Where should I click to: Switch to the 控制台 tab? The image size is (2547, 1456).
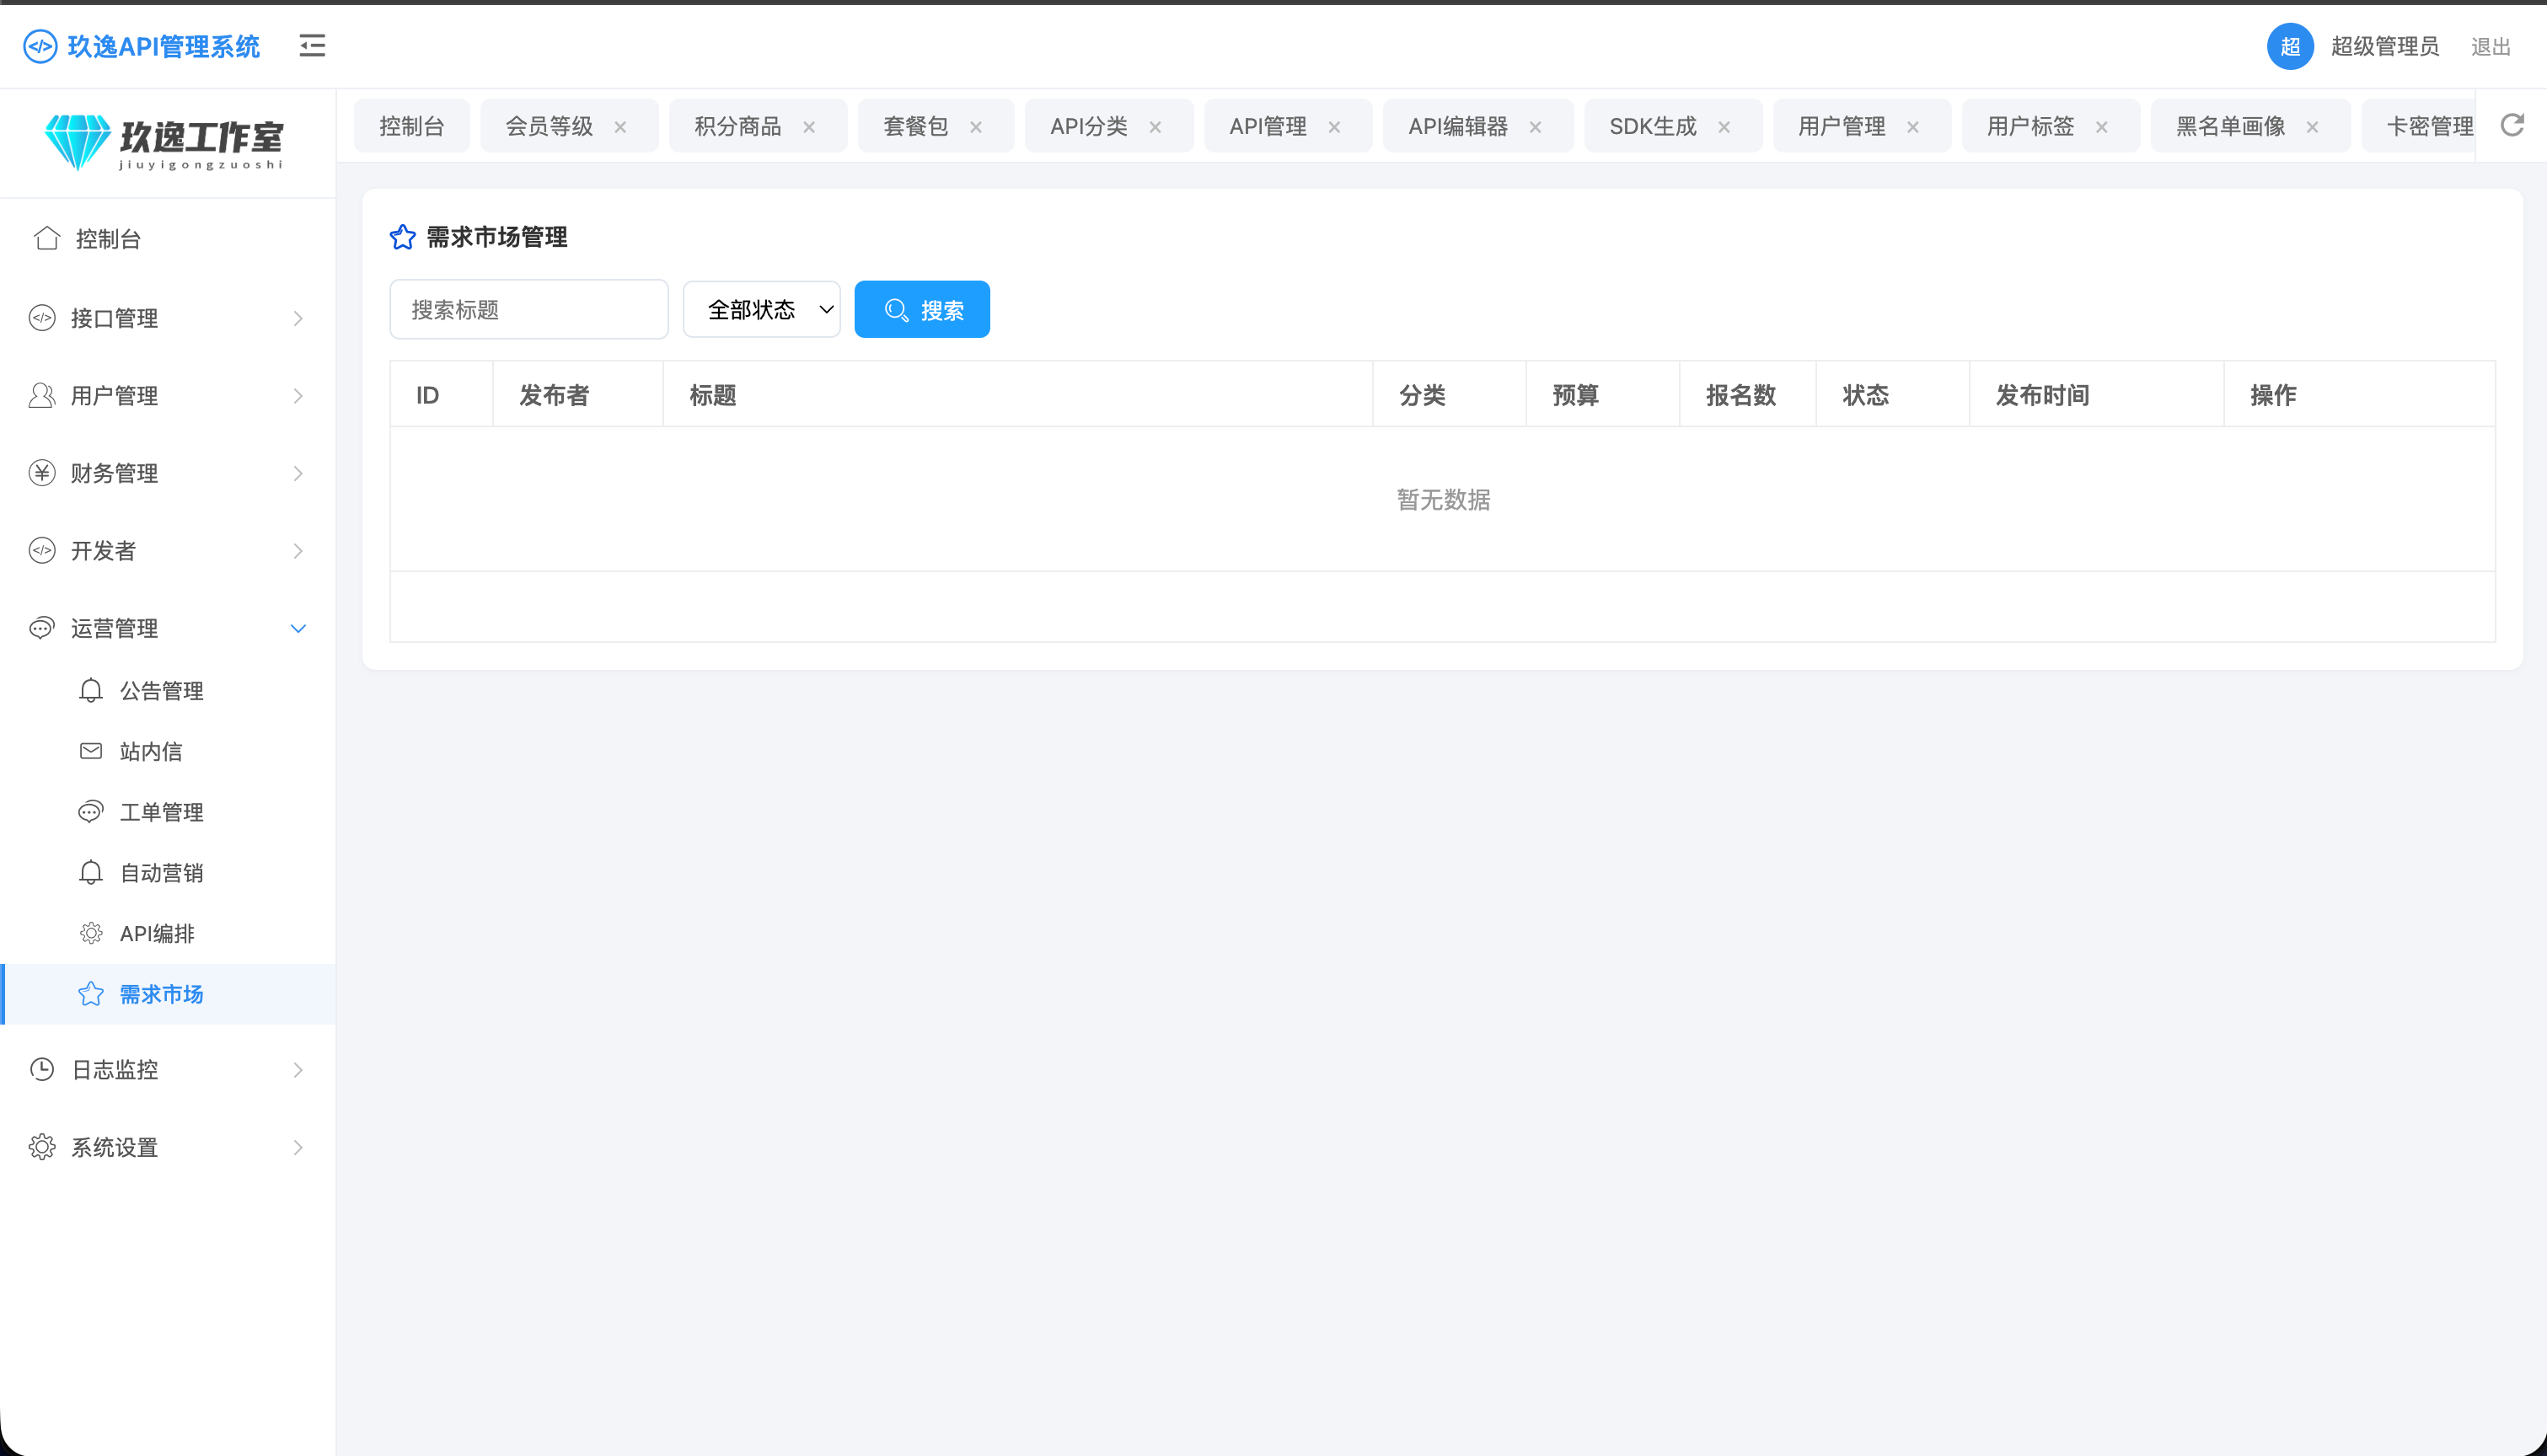click(x=411, y=126)
